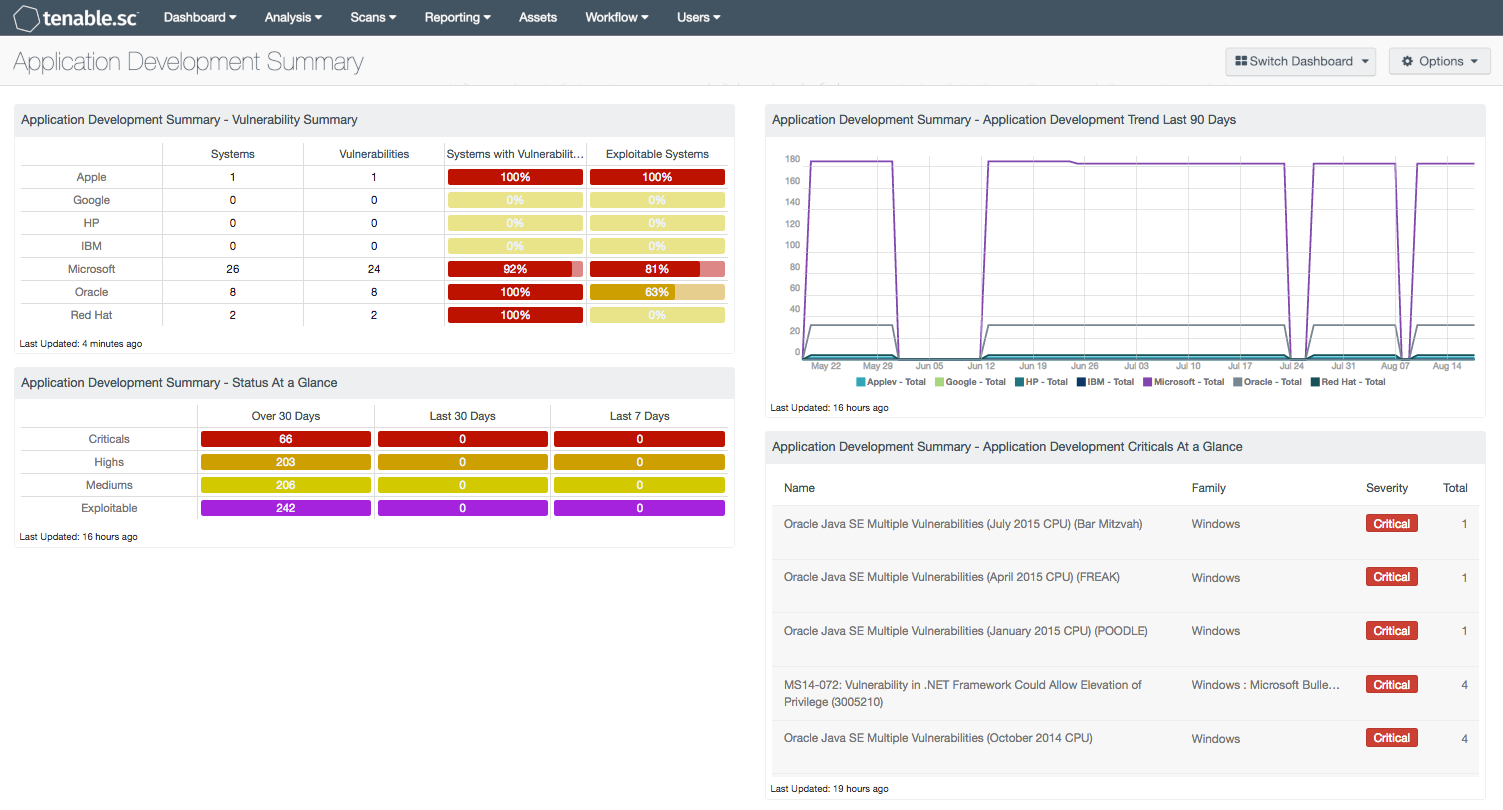
Task: Click the Name column header
Action: pos(799,488)
